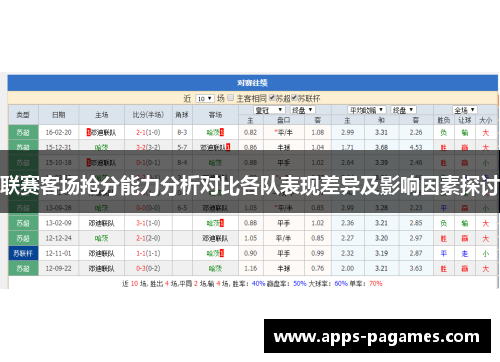Click score 0-3(0-2) in the 12-09-22 row
The width and height of the screenshot is (500, 362).
pyautogui.click(x=148, y=268)
